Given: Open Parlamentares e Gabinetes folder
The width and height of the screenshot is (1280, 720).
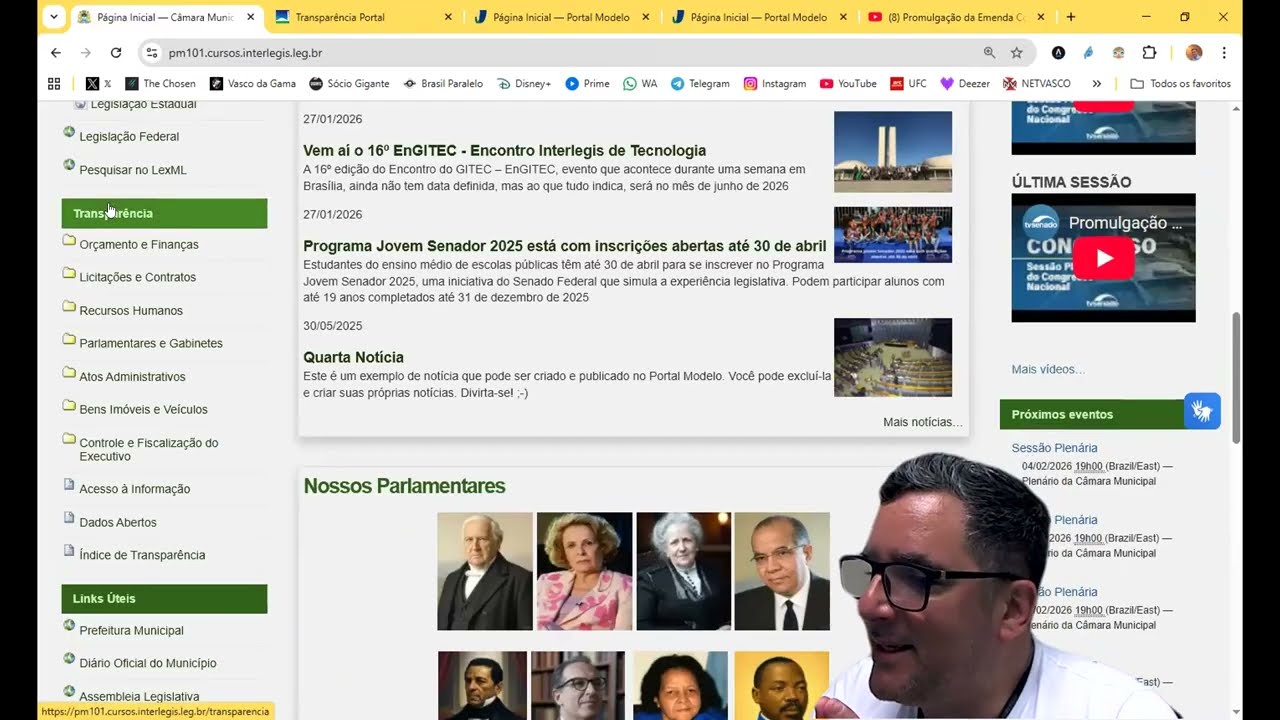Looking at the screenshot, I should 151,344.
